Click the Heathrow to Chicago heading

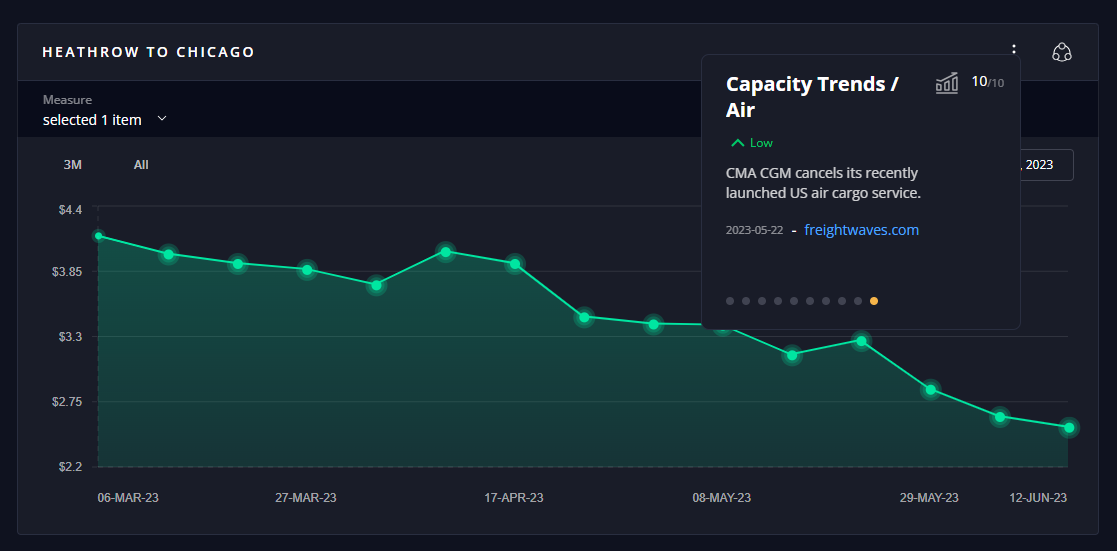click(148, 52)
